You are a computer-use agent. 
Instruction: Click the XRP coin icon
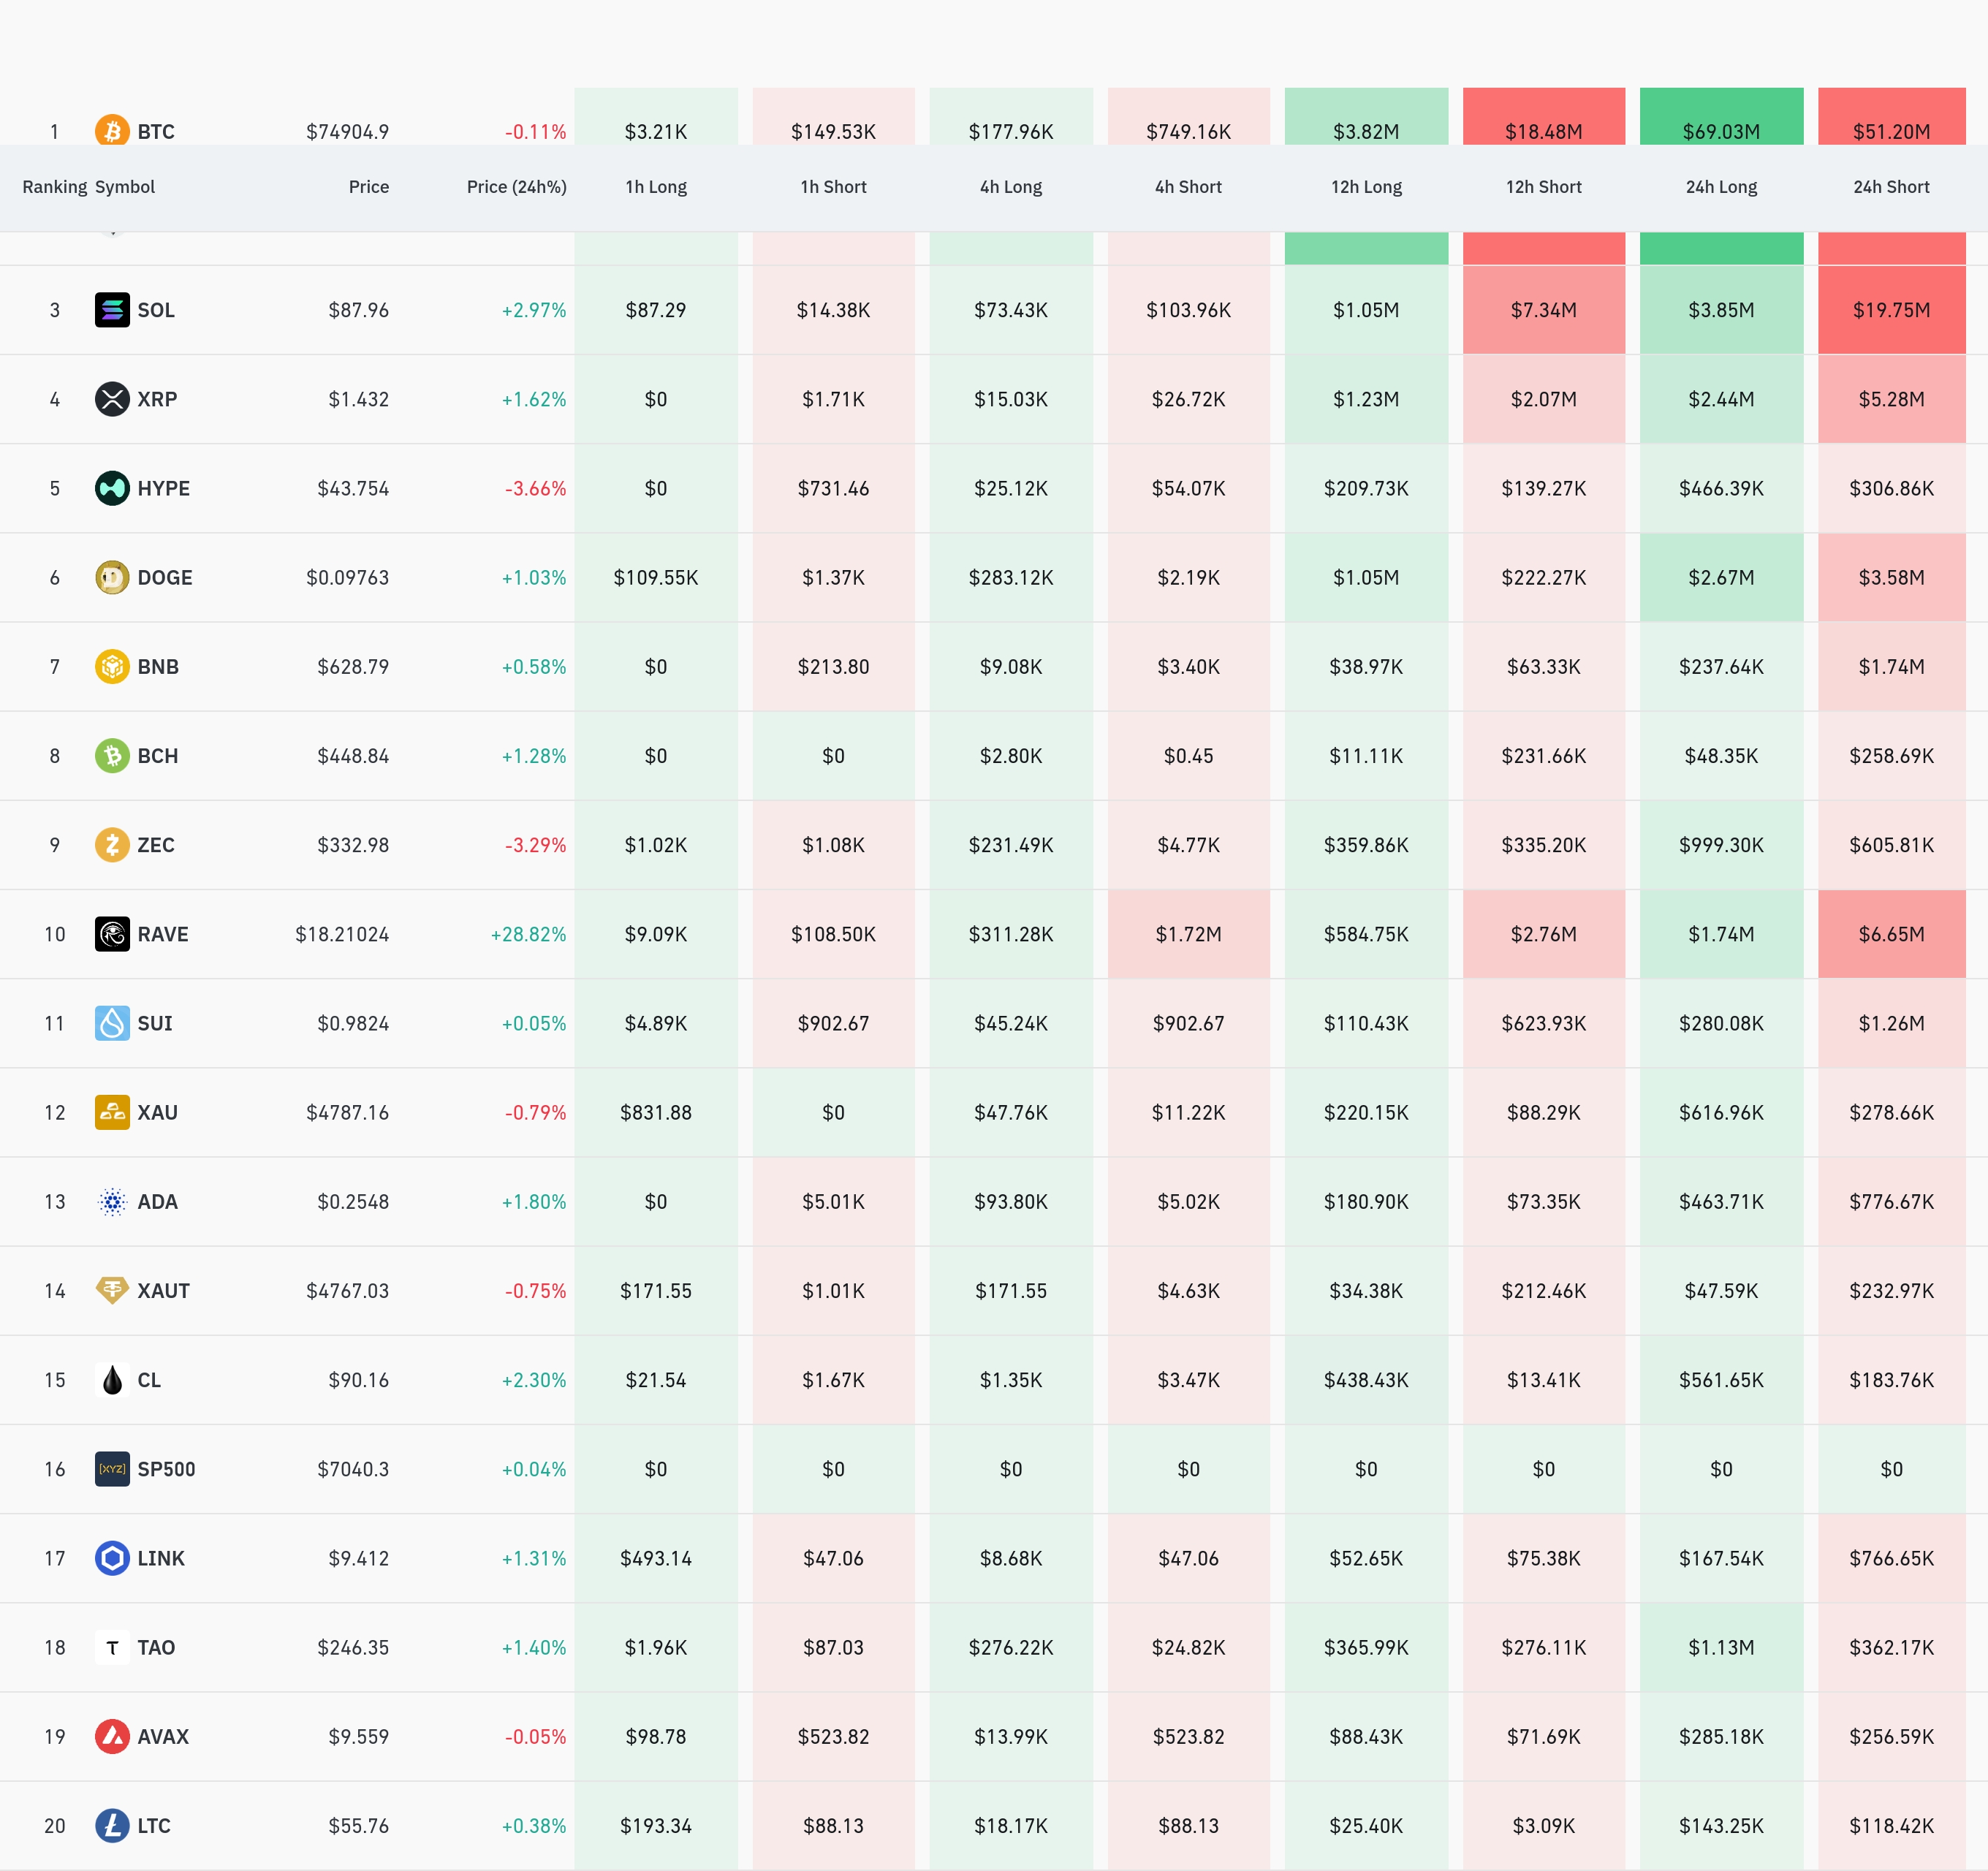point(112,399)
